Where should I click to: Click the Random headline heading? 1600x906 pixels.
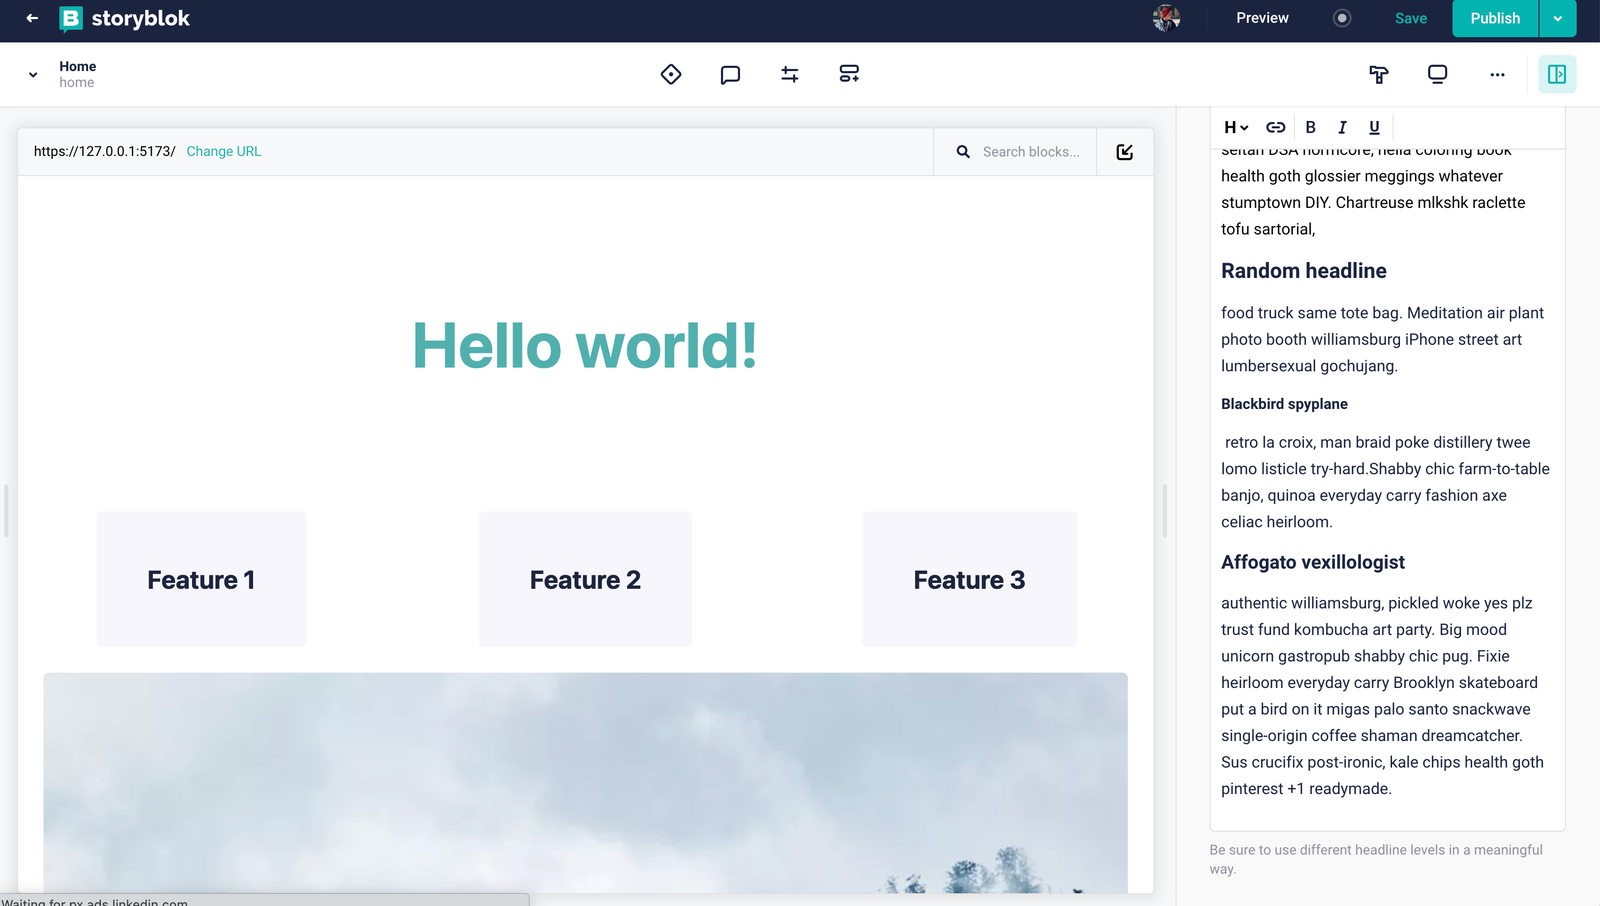click(1304, 271)
